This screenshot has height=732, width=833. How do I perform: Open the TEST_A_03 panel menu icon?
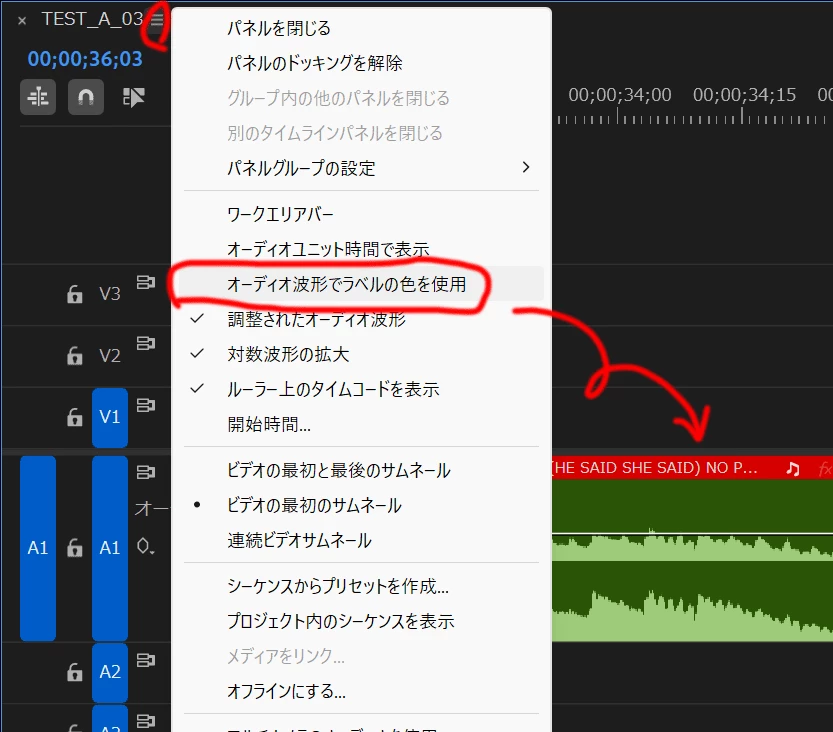[x=157, y=20]
